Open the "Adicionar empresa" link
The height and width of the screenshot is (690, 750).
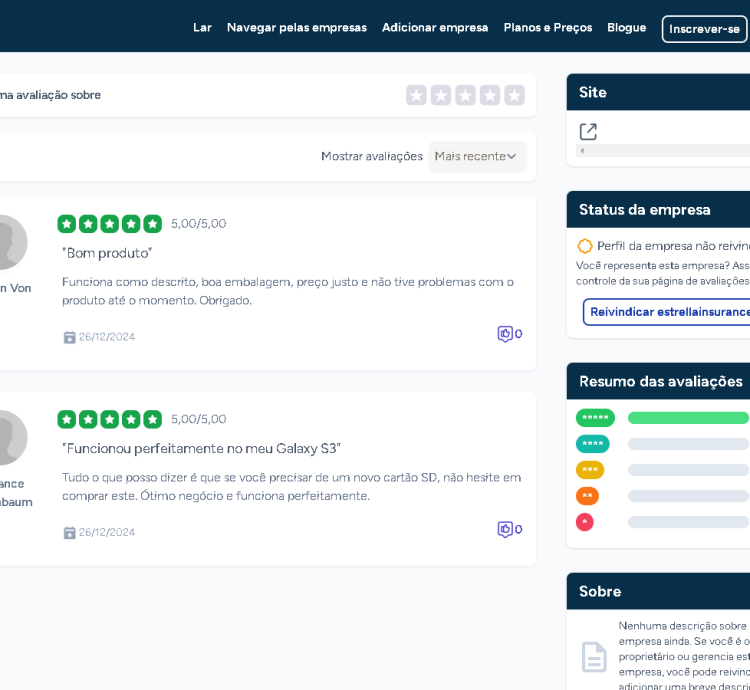coord(435,28)
